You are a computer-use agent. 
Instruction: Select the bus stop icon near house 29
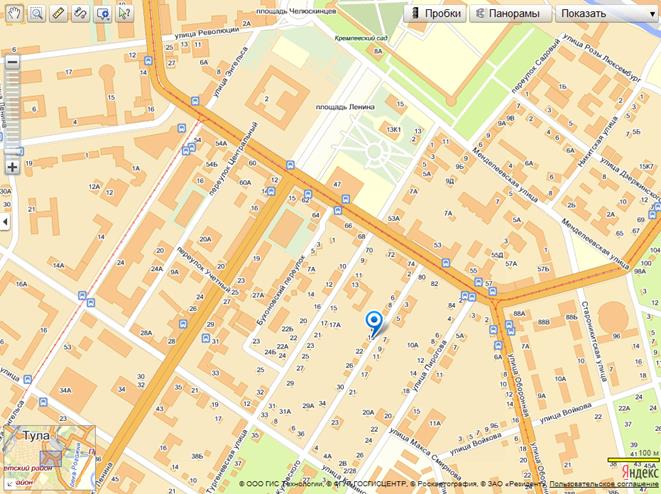pyautogui.click(x=183, y=324)
